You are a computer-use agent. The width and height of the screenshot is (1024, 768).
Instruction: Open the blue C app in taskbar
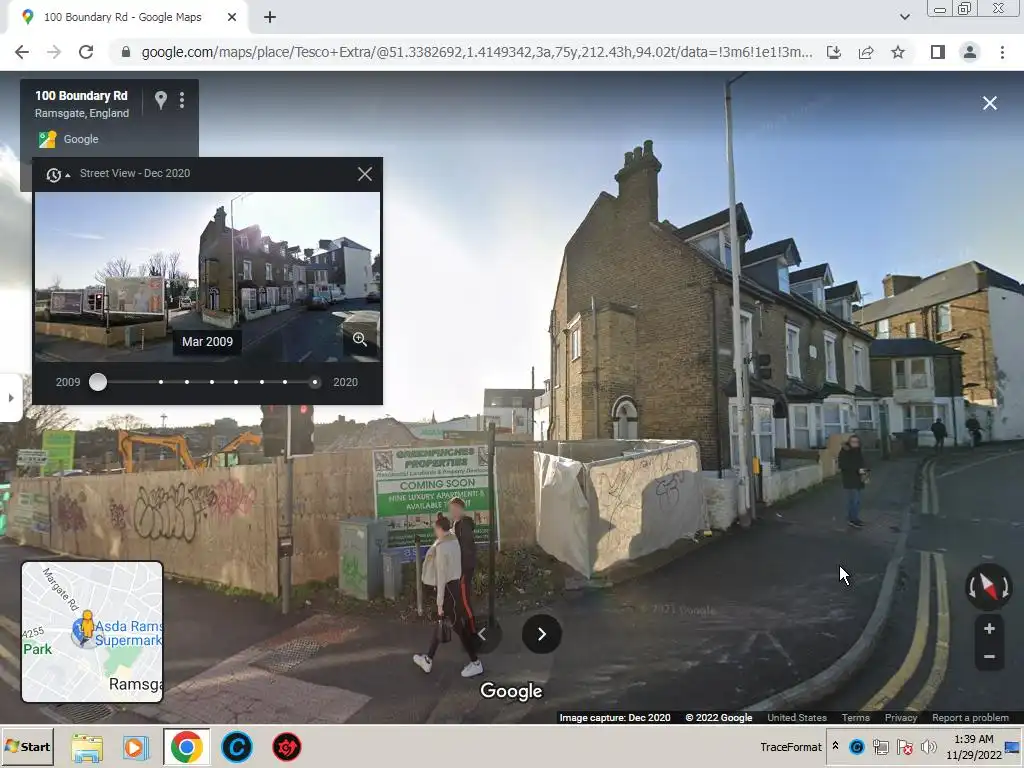[236, 748]
